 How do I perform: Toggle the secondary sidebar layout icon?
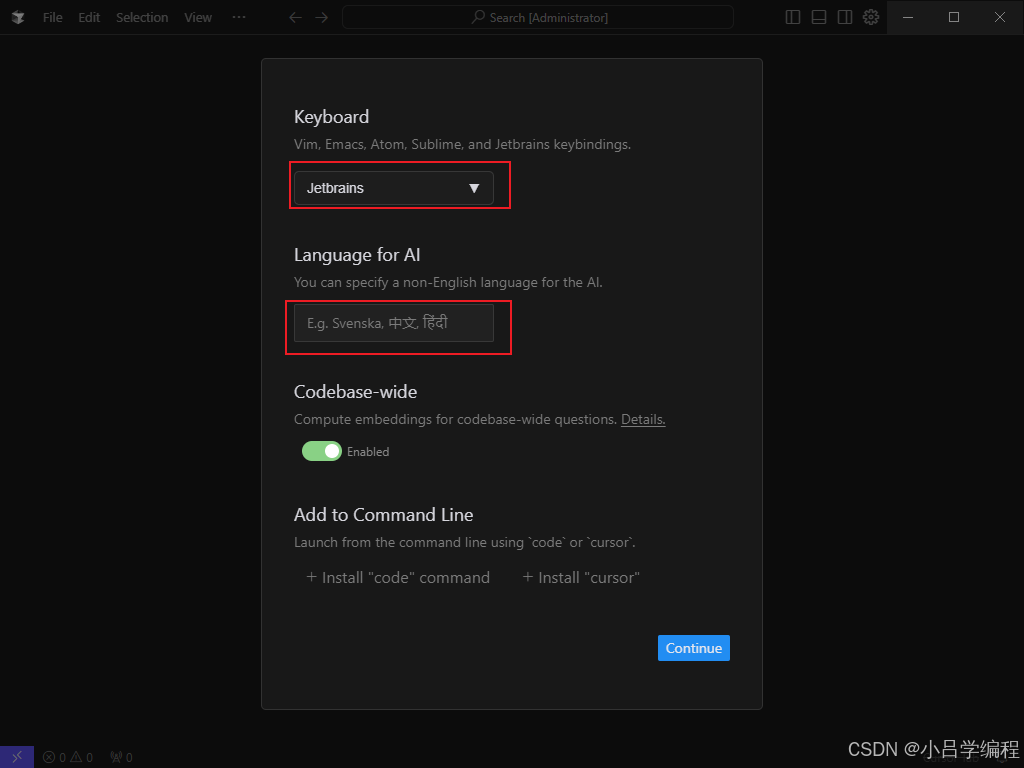[845, 17]
